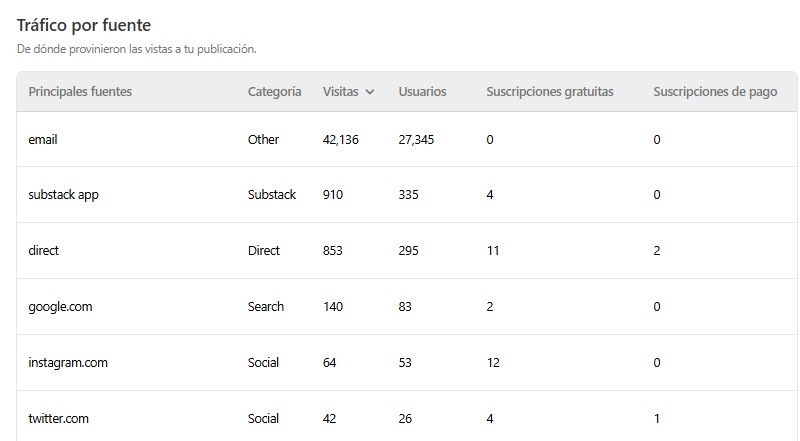Select the direct traffic source
The width and height of the screenshot is (800, 441).
click(44, 251)
